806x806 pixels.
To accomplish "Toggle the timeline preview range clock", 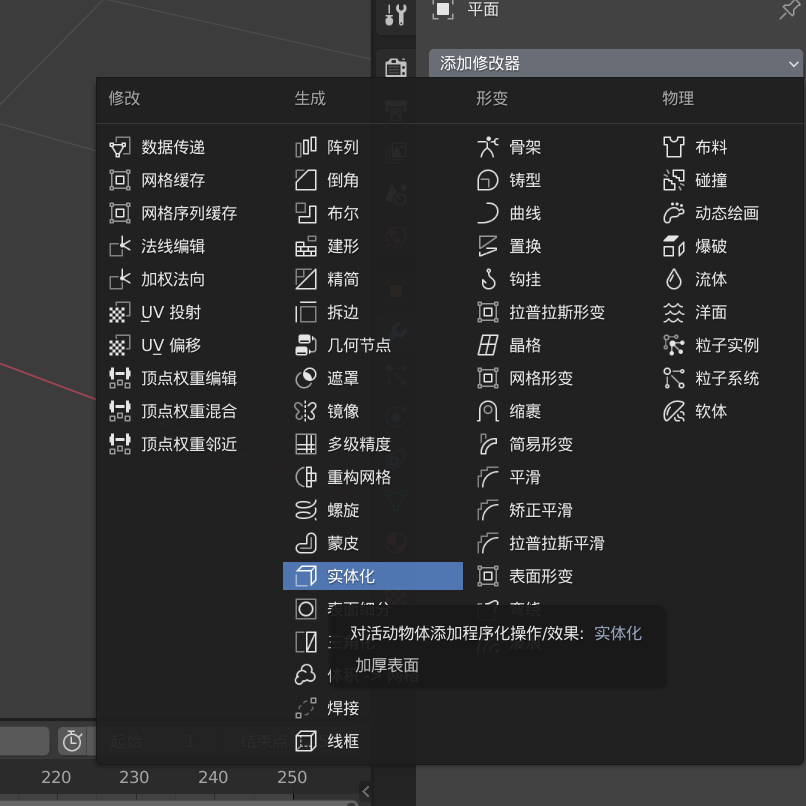I will (72, 741).
